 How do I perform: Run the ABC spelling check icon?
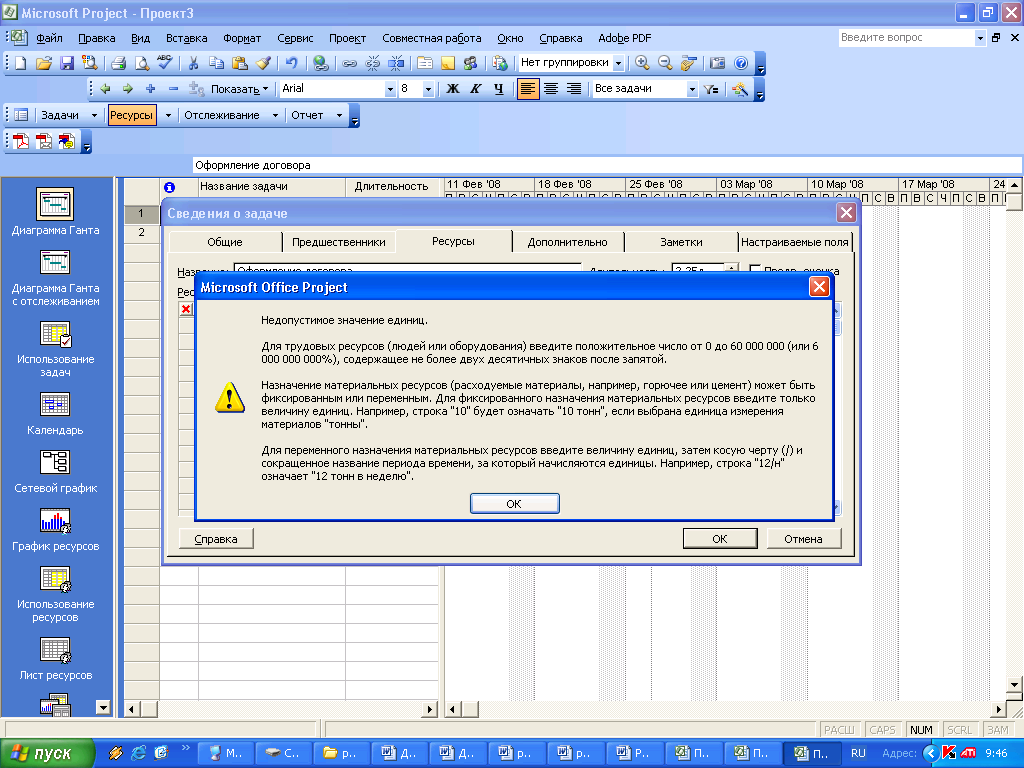(x=165, y=63)
